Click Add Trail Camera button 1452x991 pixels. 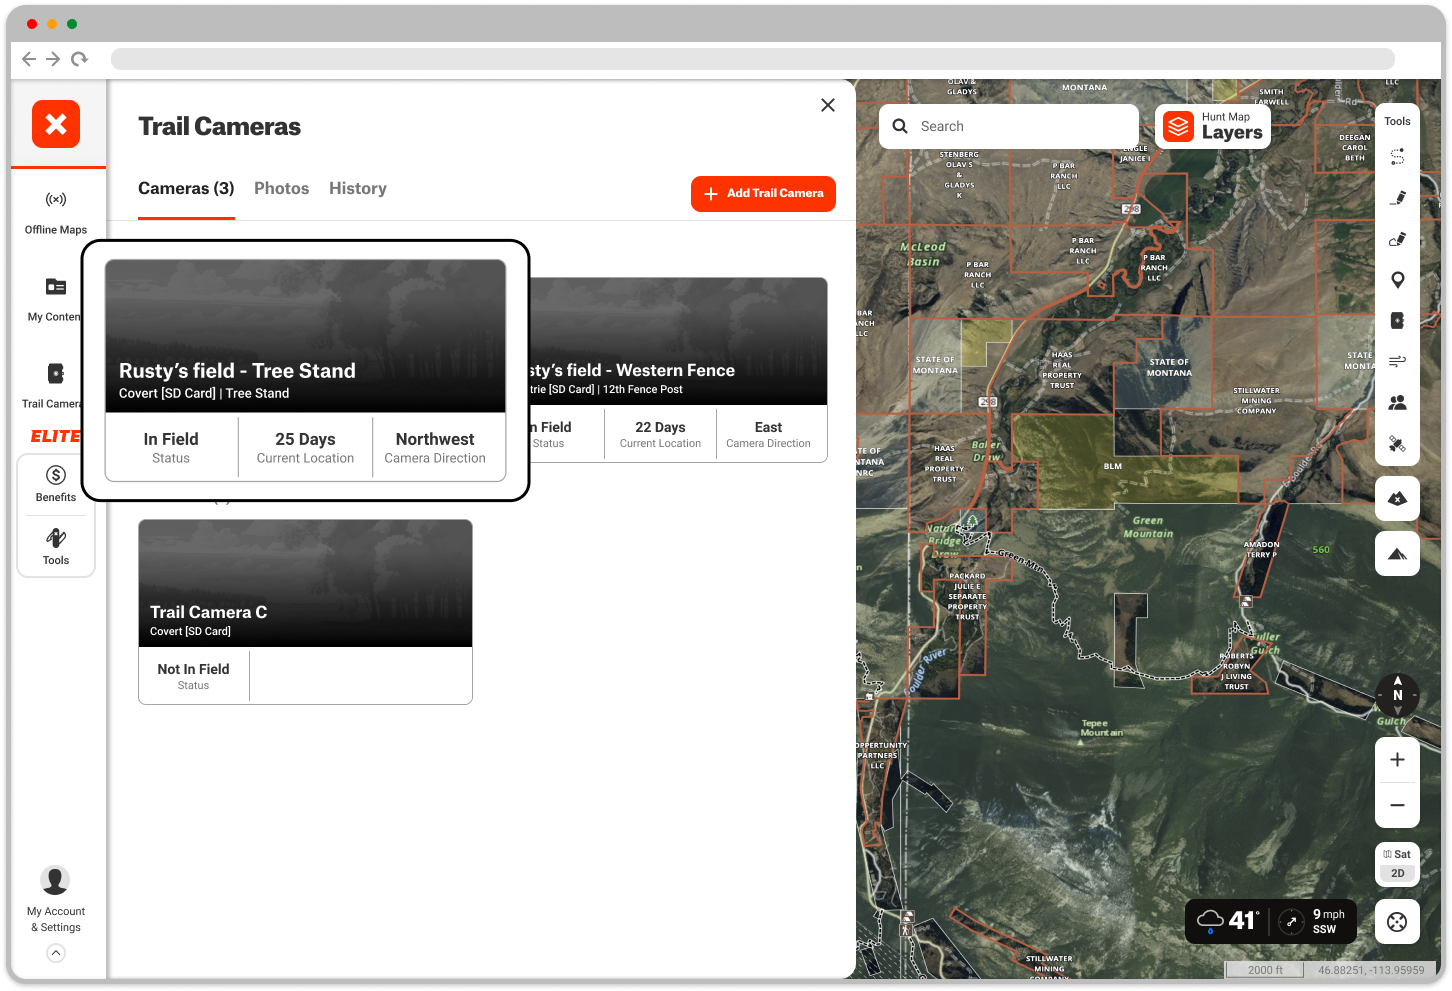[763, 194]
